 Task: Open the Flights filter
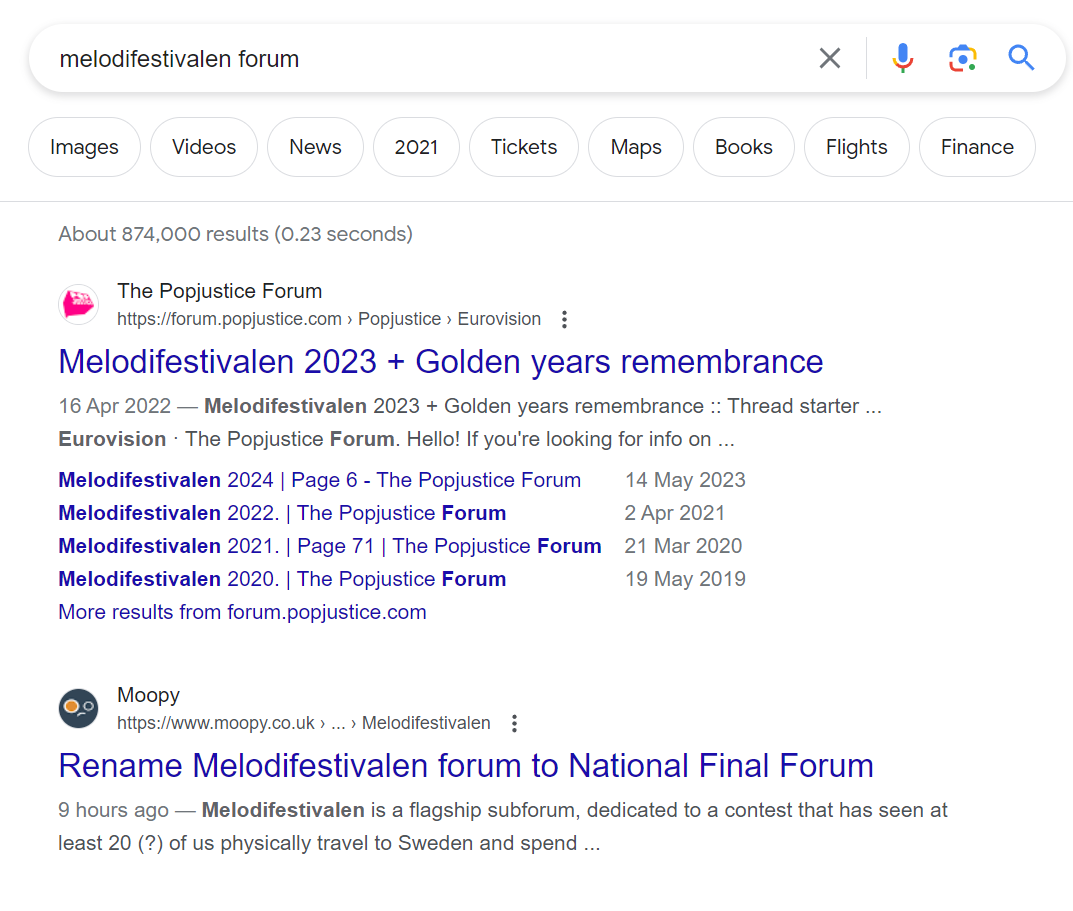coord(857,147)
